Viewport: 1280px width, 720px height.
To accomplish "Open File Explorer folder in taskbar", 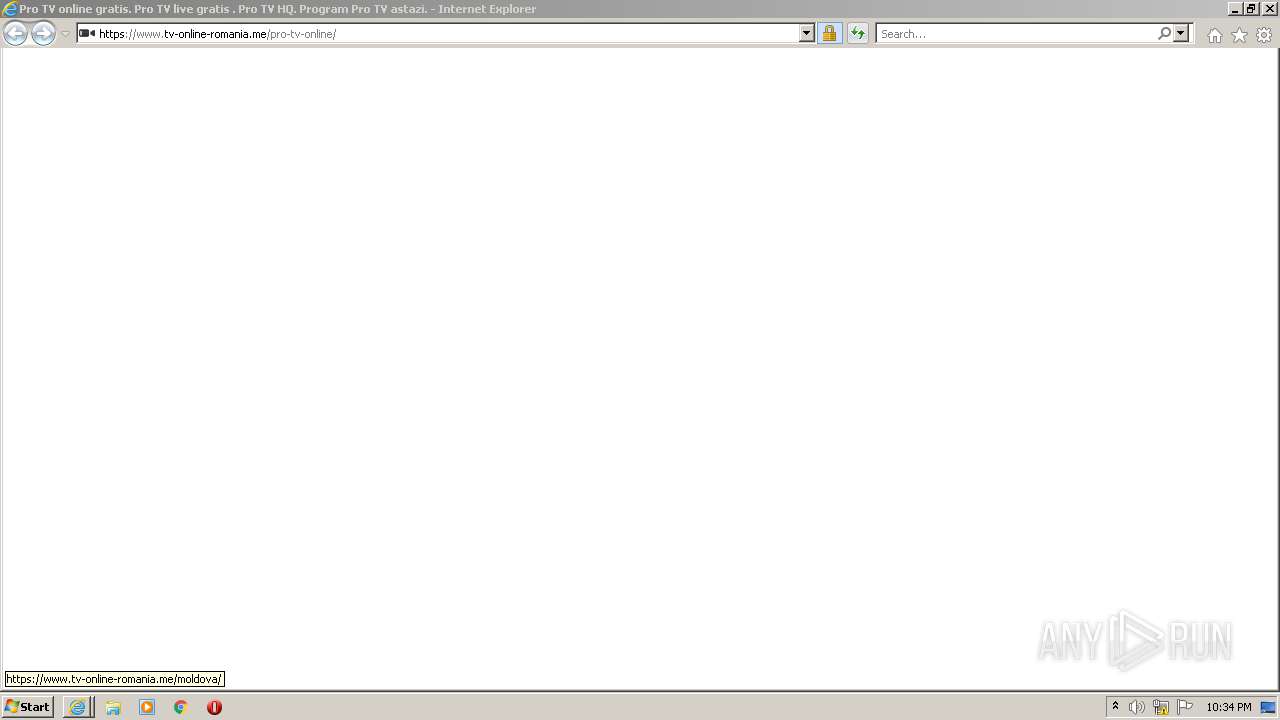I will pyautogui.click(x=113, y=707).
